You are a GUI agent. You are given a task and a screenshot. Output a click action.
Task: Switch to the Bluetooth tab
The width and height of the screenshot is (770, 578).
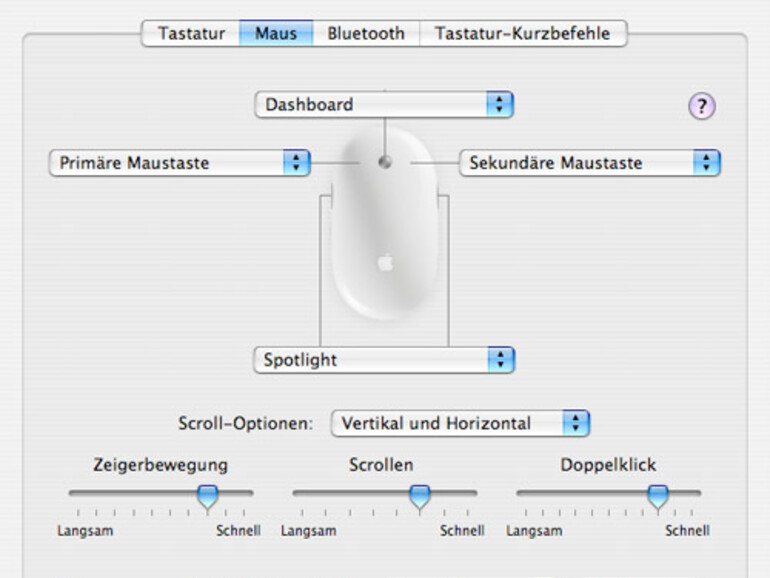click(366, 33)
